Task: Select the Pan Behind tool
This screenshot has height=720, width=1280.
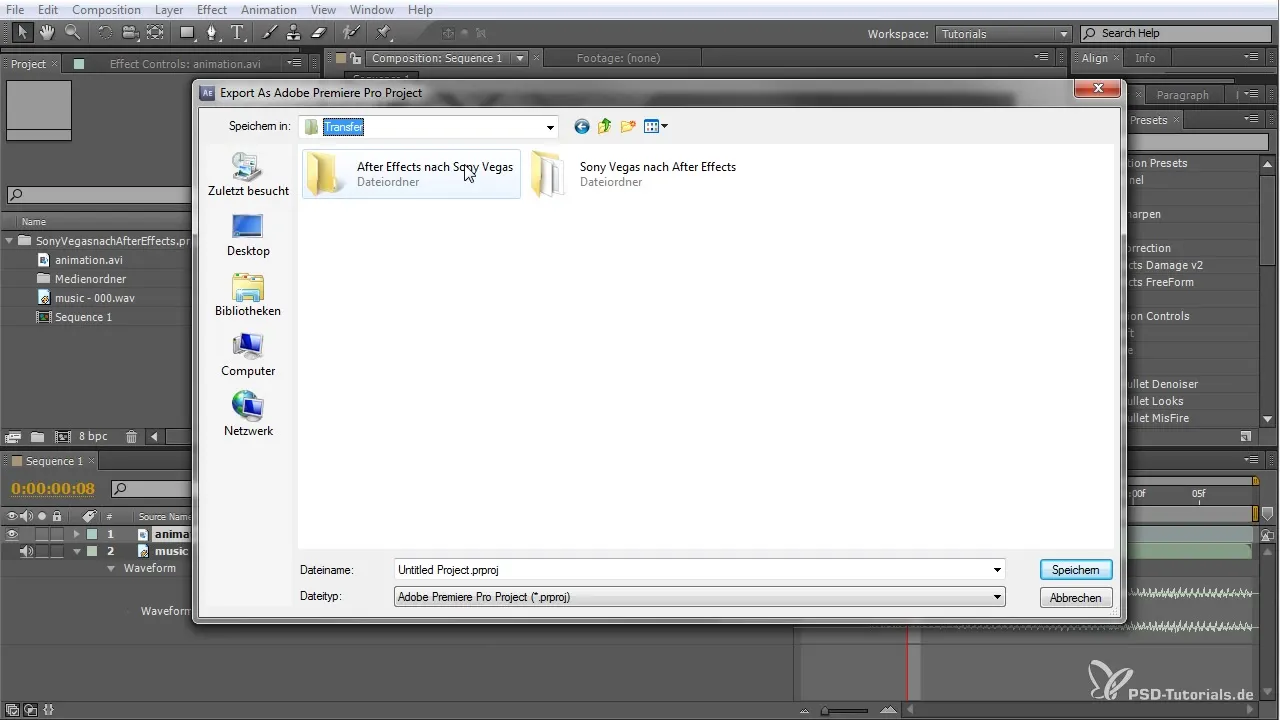Action: point(155,33)
